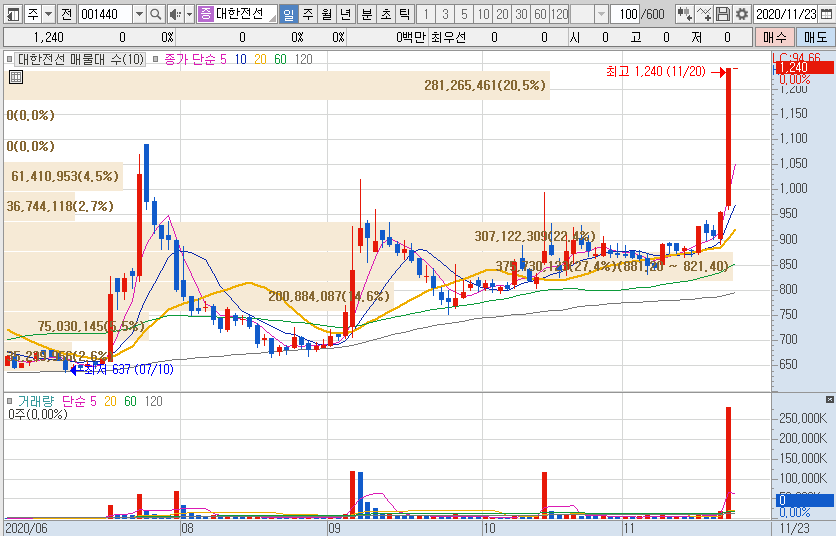Click the 307,122,309(22.4%) volume profile label
The width and height of the screenshot is (836, 536).
535,236
